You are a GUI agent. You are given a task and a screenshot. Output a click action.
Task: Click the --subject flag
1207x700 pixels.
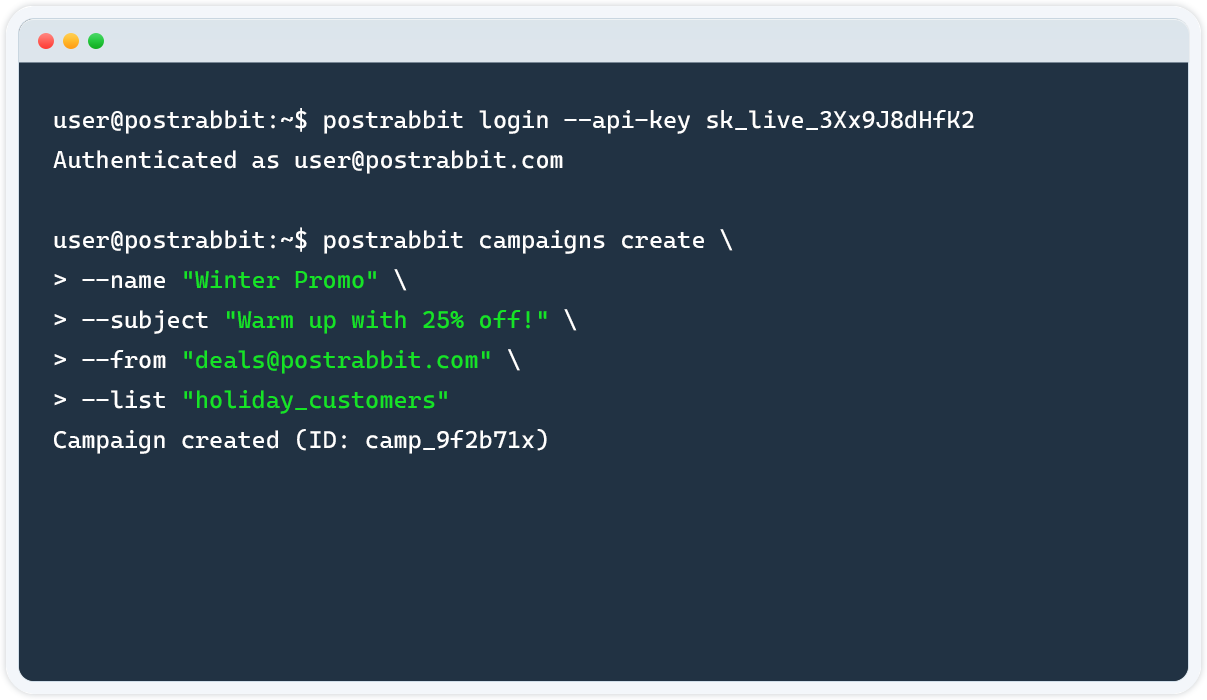click(145, 321)
